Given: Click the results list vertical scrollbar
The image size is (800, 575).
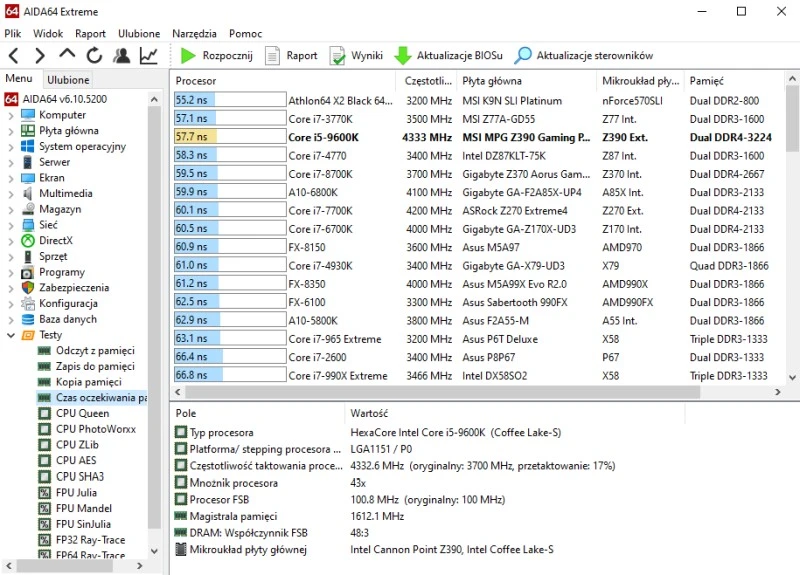Looking at the screenshot, I should 792,119.
